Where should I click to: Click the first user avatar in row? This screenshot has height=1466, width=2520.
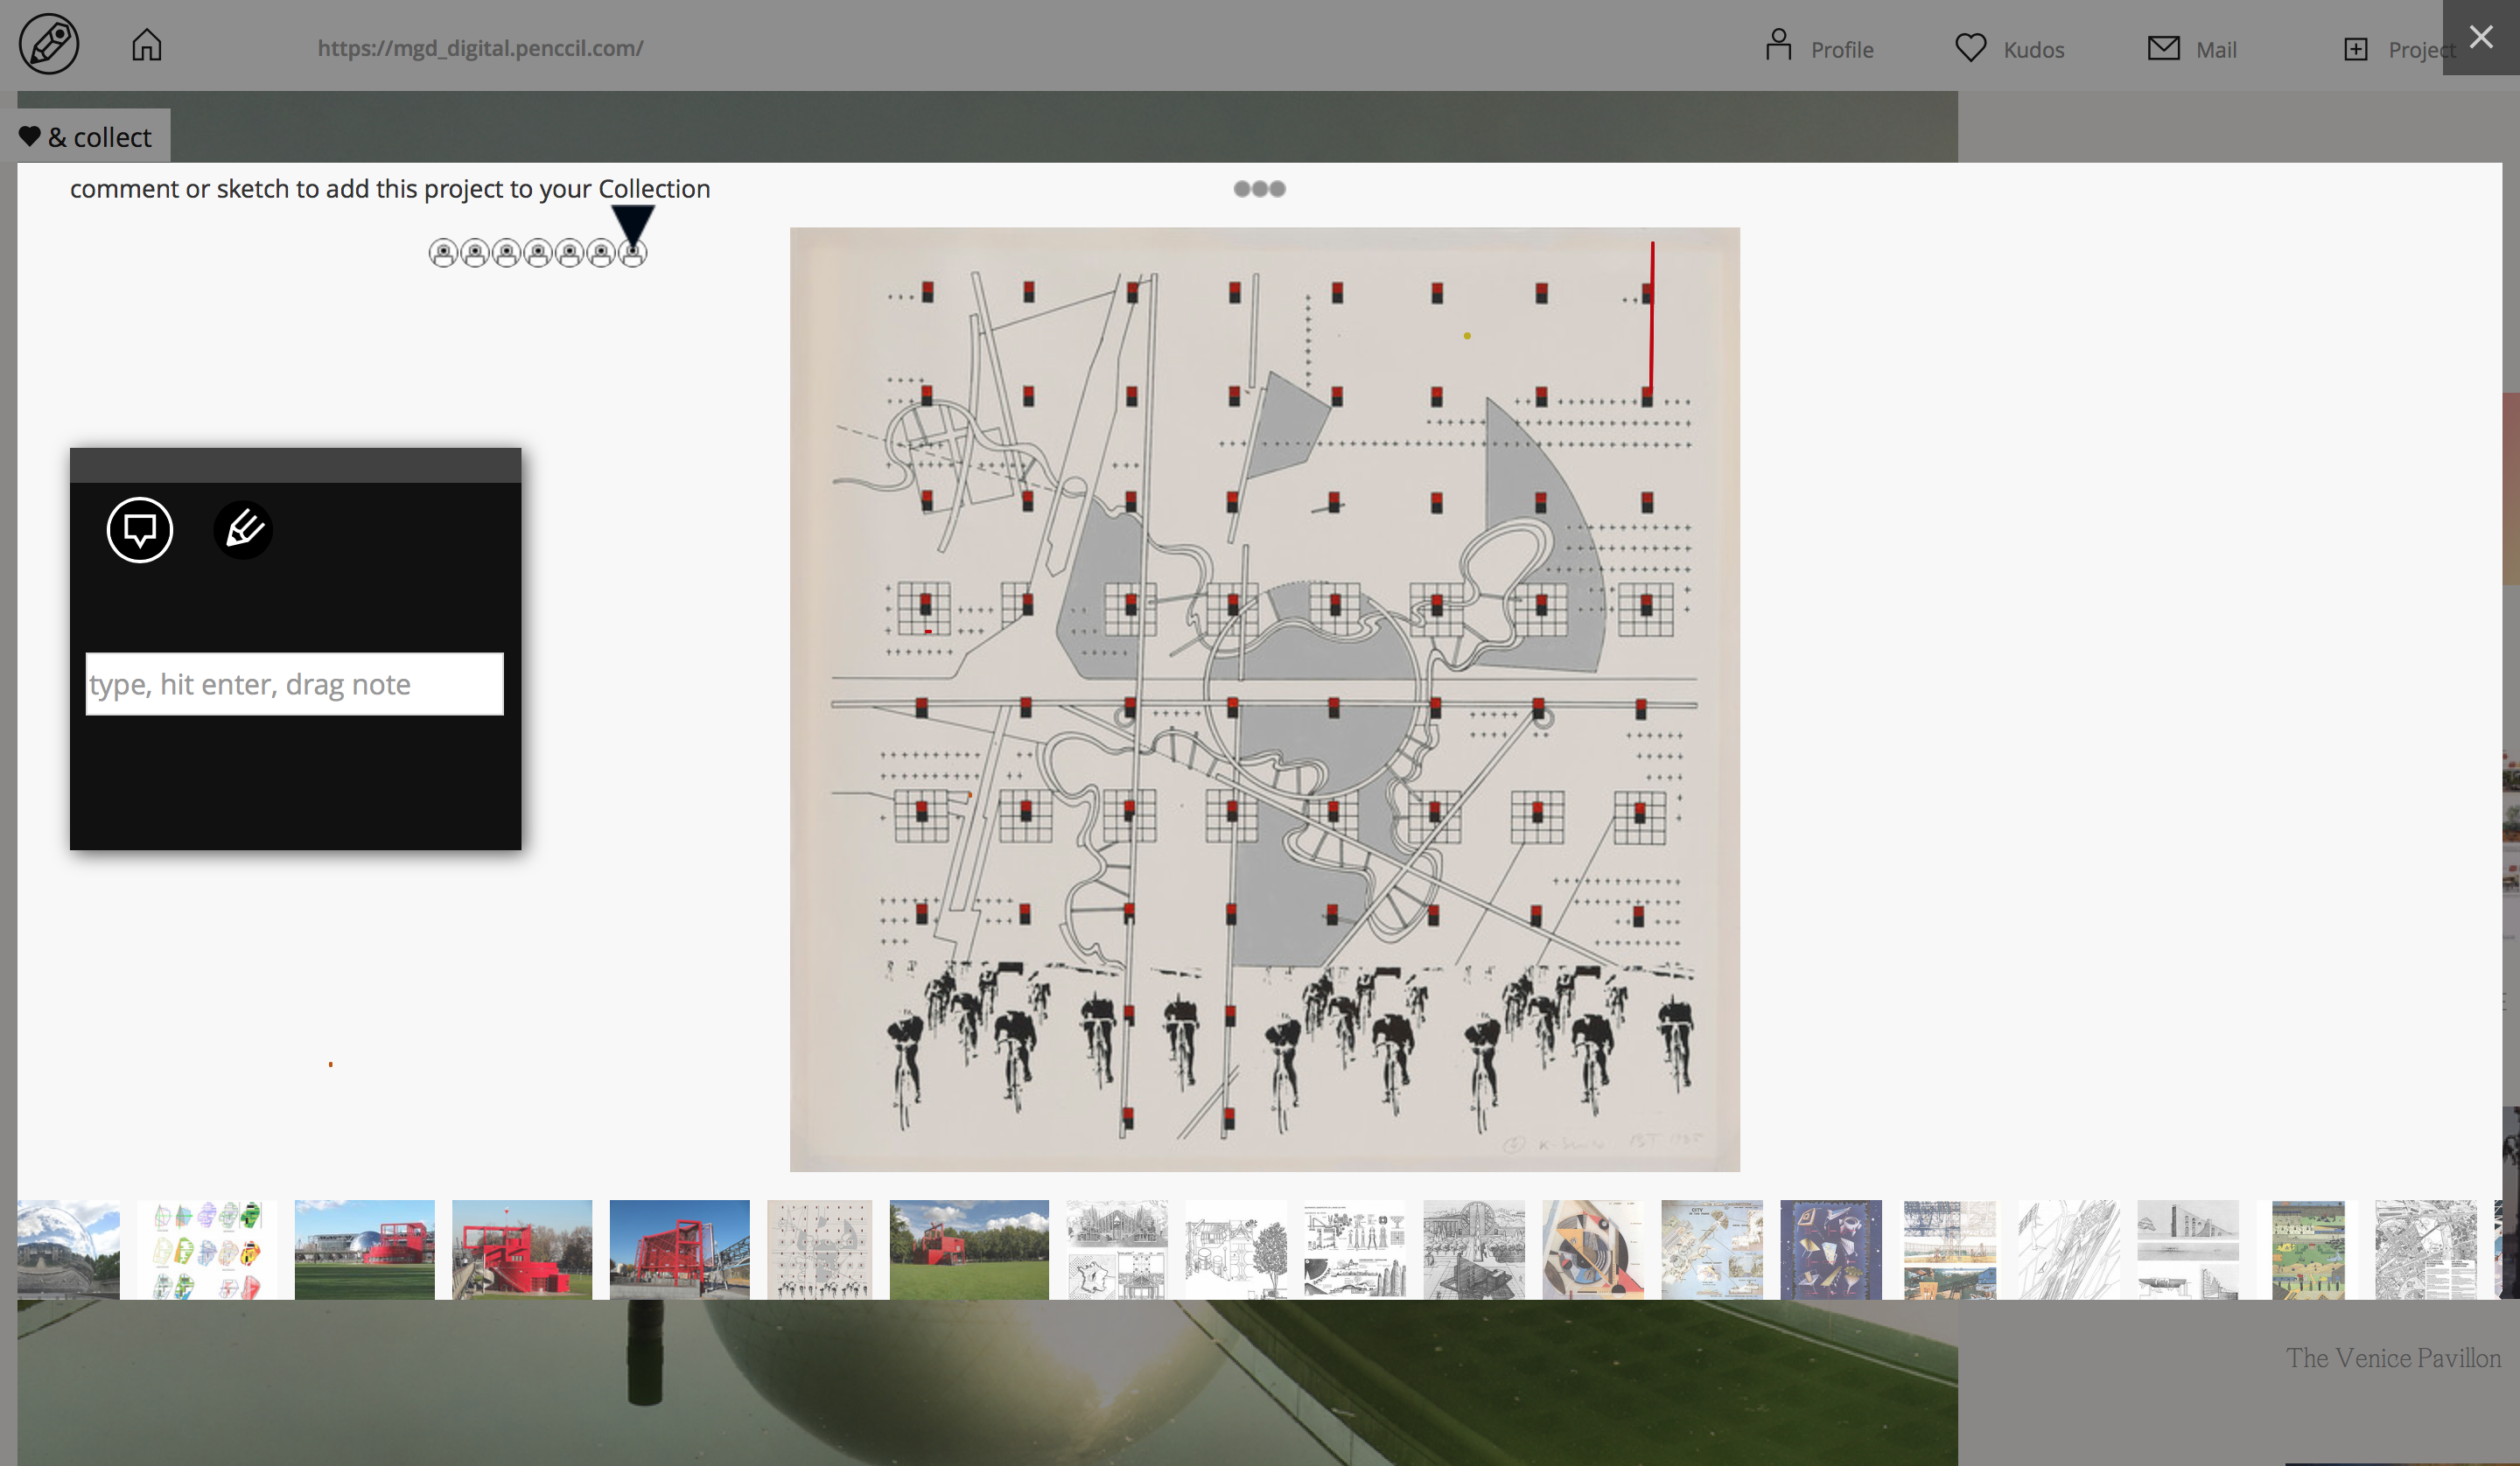point(443,254)
